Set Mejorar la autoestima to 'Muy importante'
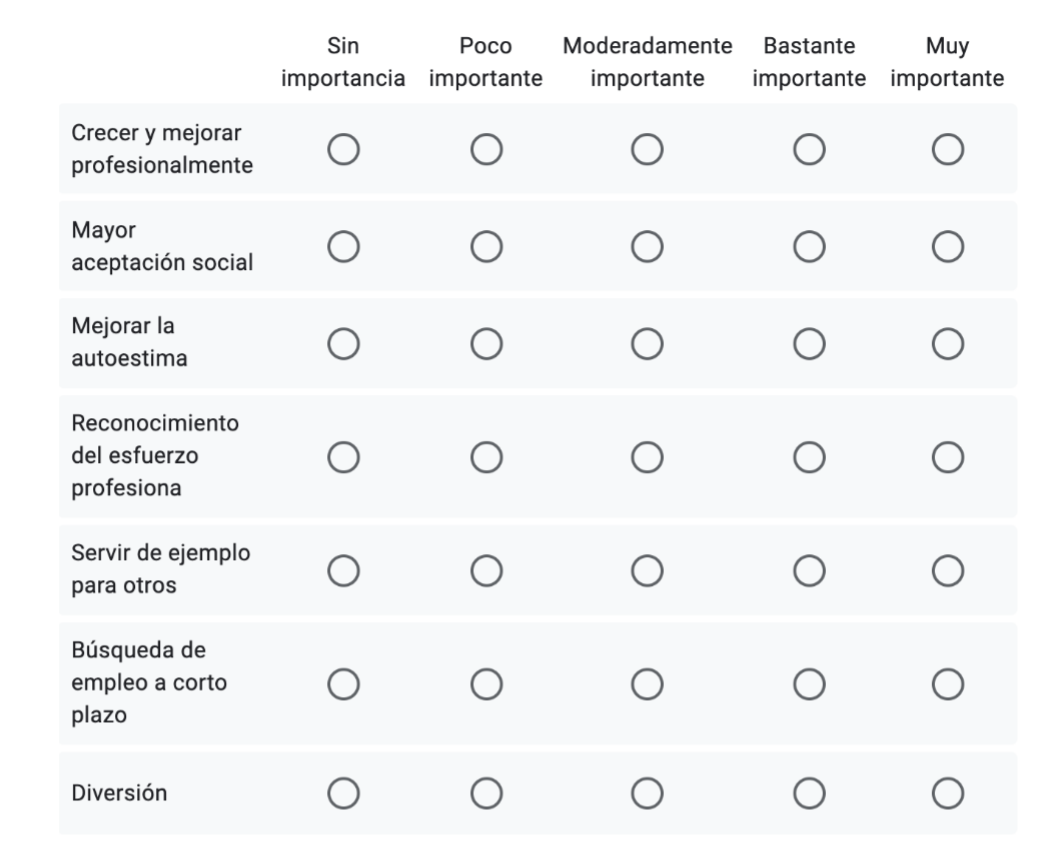Image resolution: width=1058 pixels, height=862 pixels. 946,344
